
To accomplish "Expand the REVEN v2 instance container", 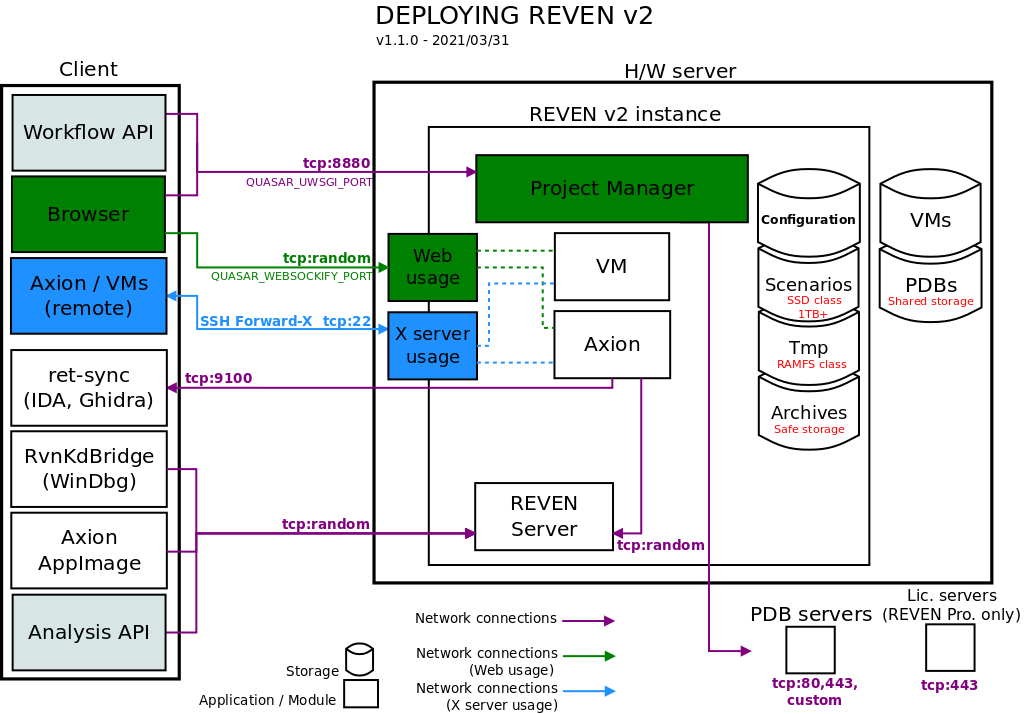I will tap(625, 114).
